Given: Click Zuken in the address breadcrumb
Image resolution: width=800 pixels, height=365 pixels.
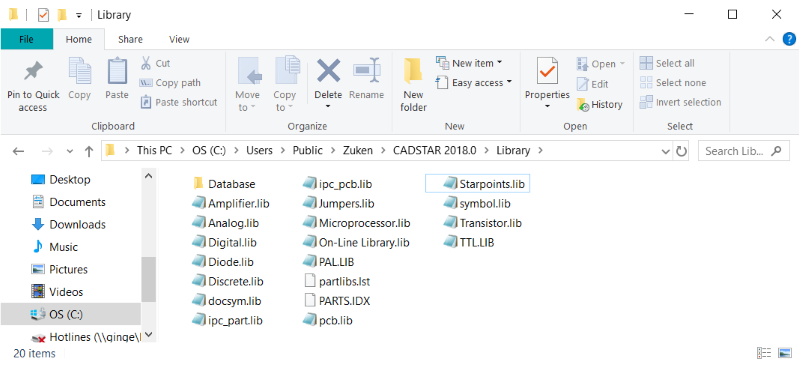Looking at the screenshot, I should [x=357, y=151].
